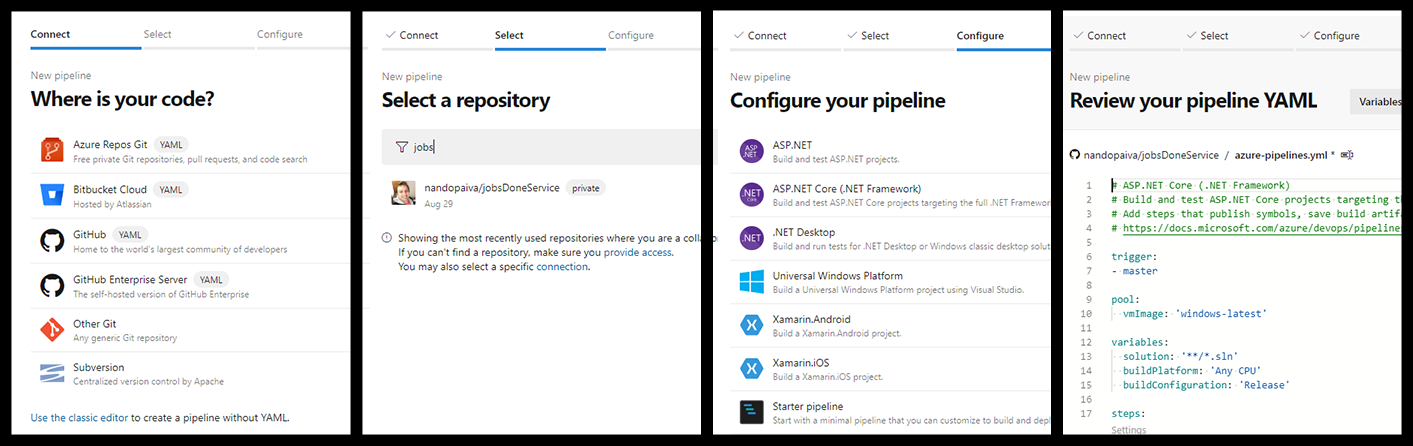This screenshot has height=446, width=1413.
Task: Return to Connect in 'Configure your pipeline' panel
Action: (760, 35)
